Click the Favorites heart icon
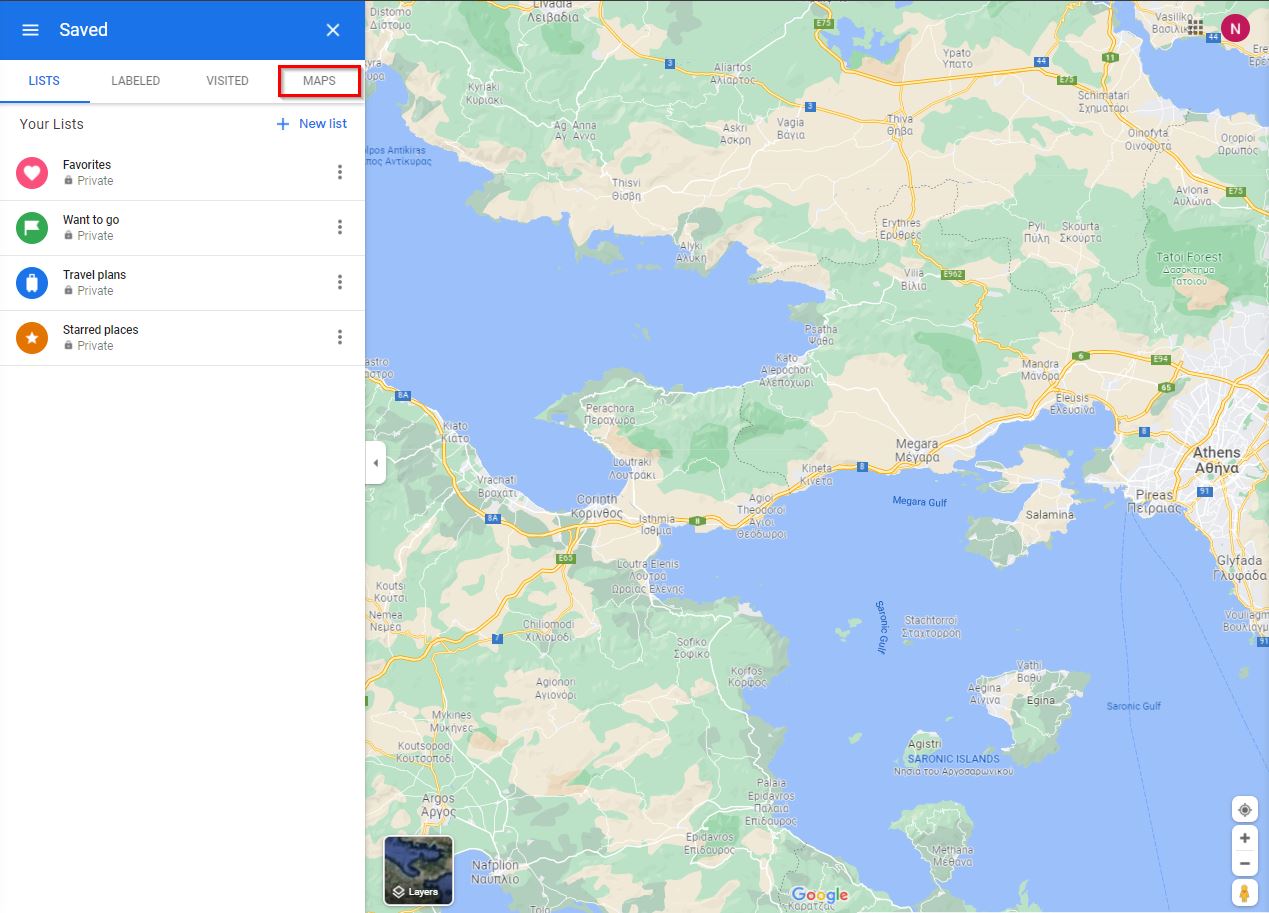1269x913 pixels. pos(32,173)
